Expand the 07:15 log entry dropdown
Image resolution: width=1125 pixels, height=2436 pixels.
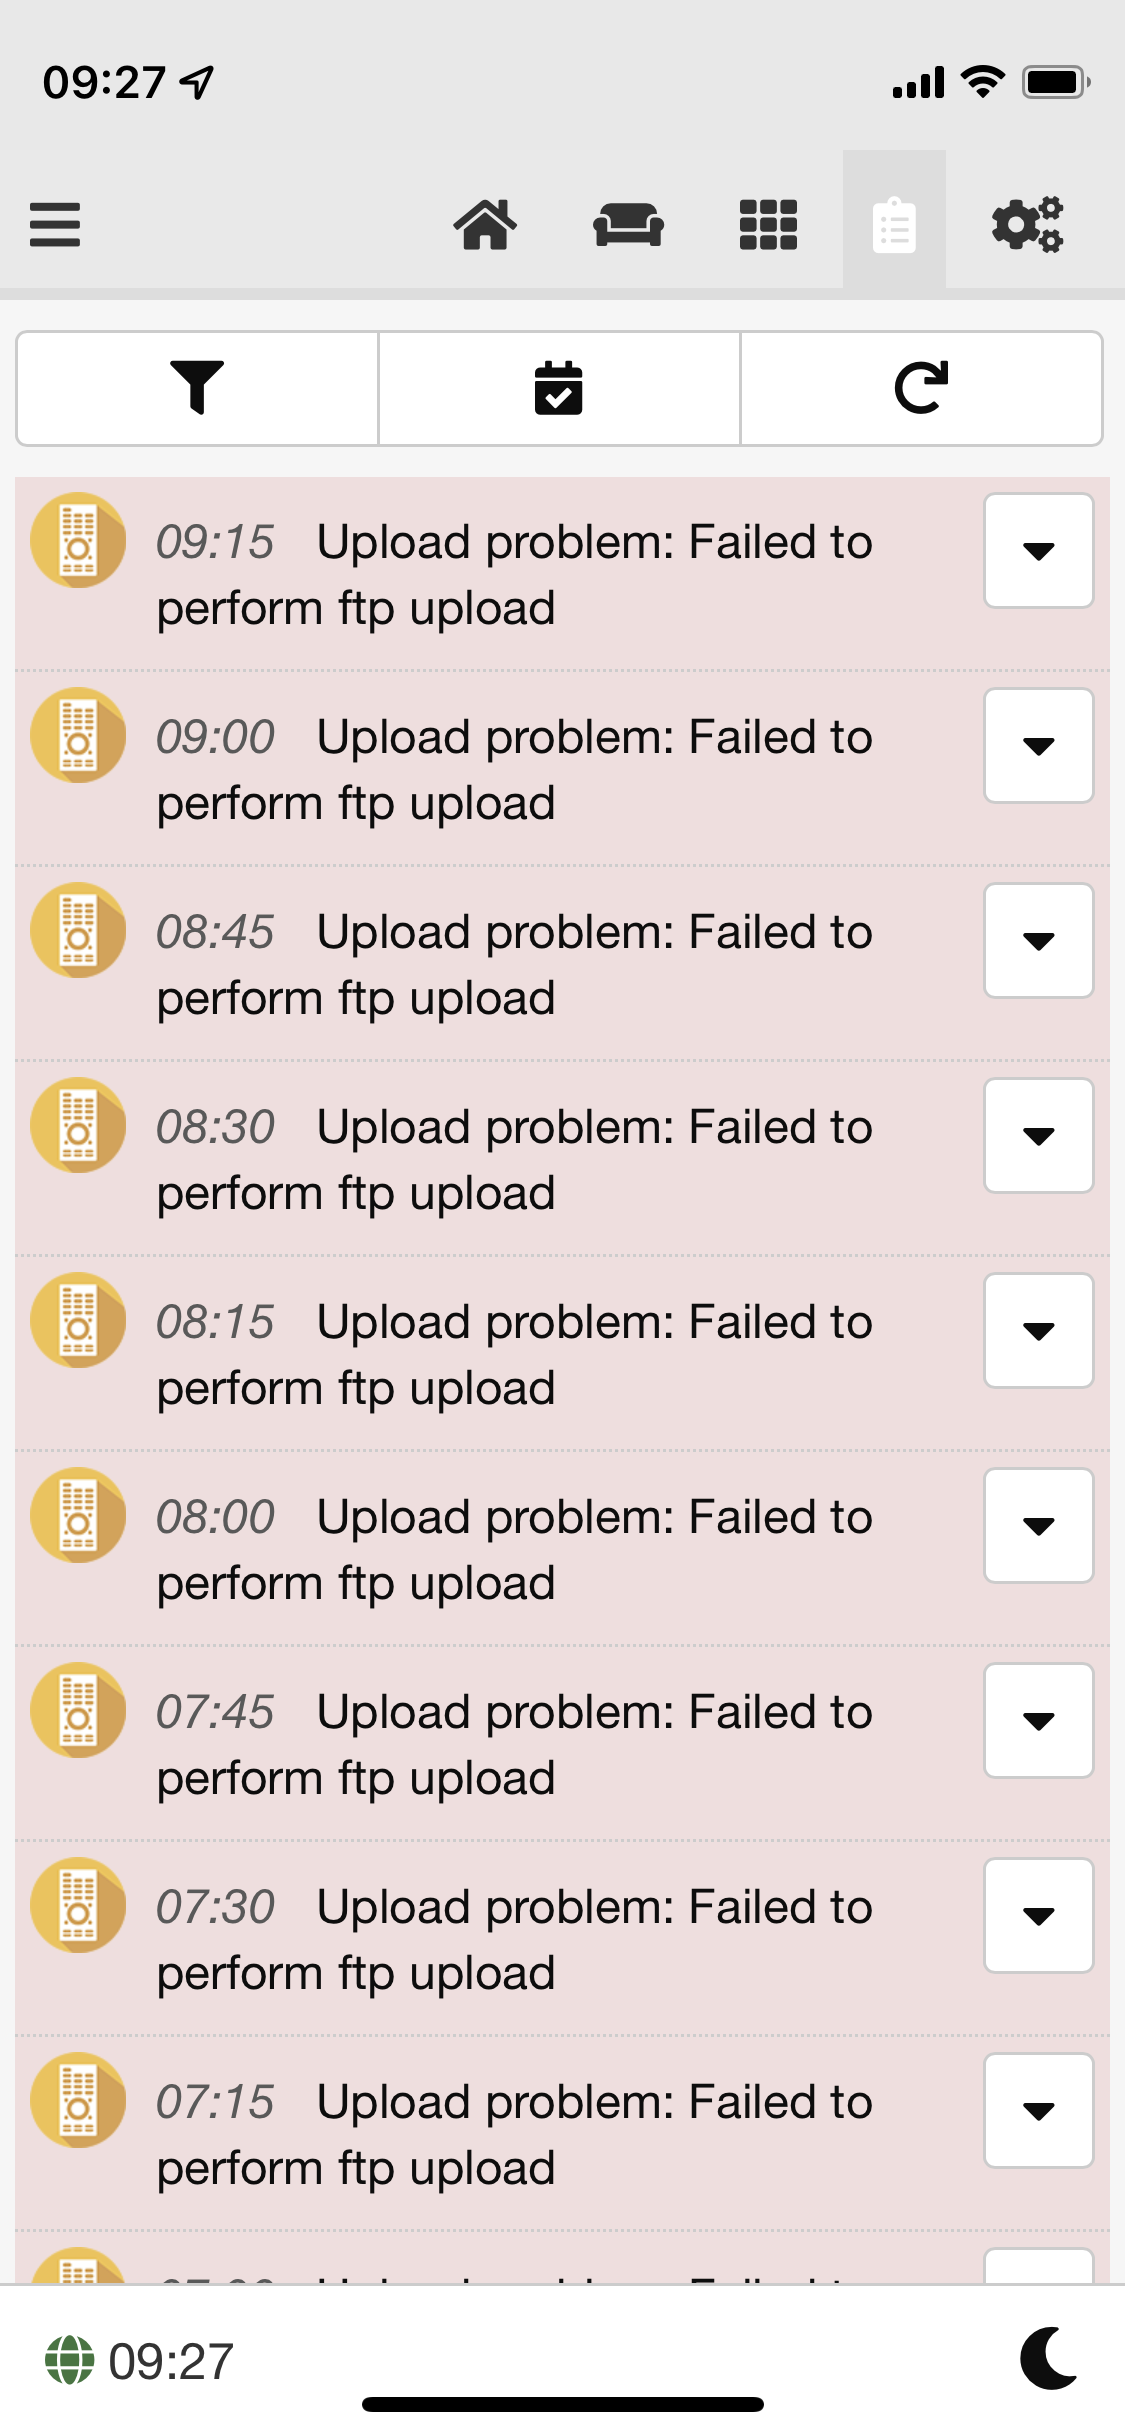click(1039, 2111)
